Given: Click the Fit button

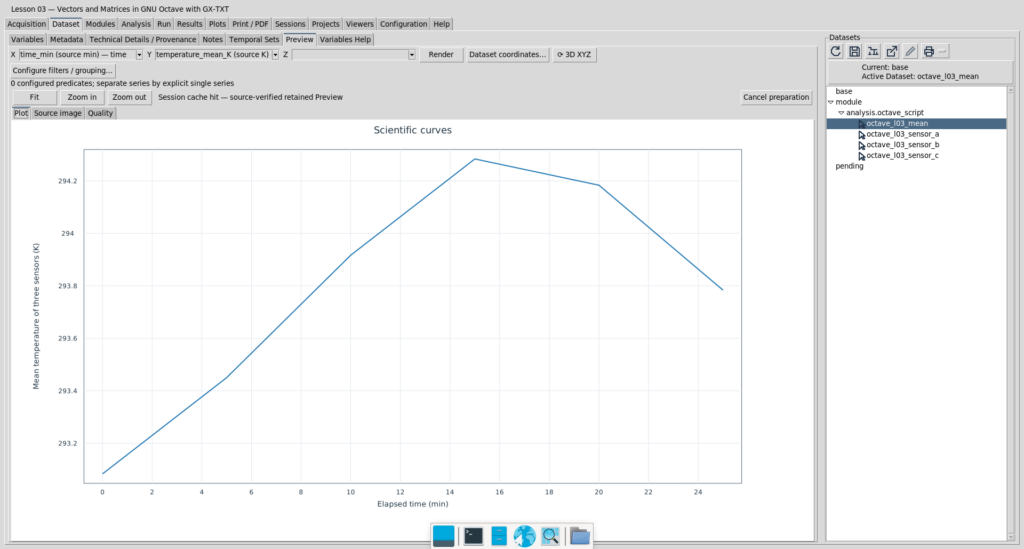Looking at the screenshot, I should (x=34, y=97).
